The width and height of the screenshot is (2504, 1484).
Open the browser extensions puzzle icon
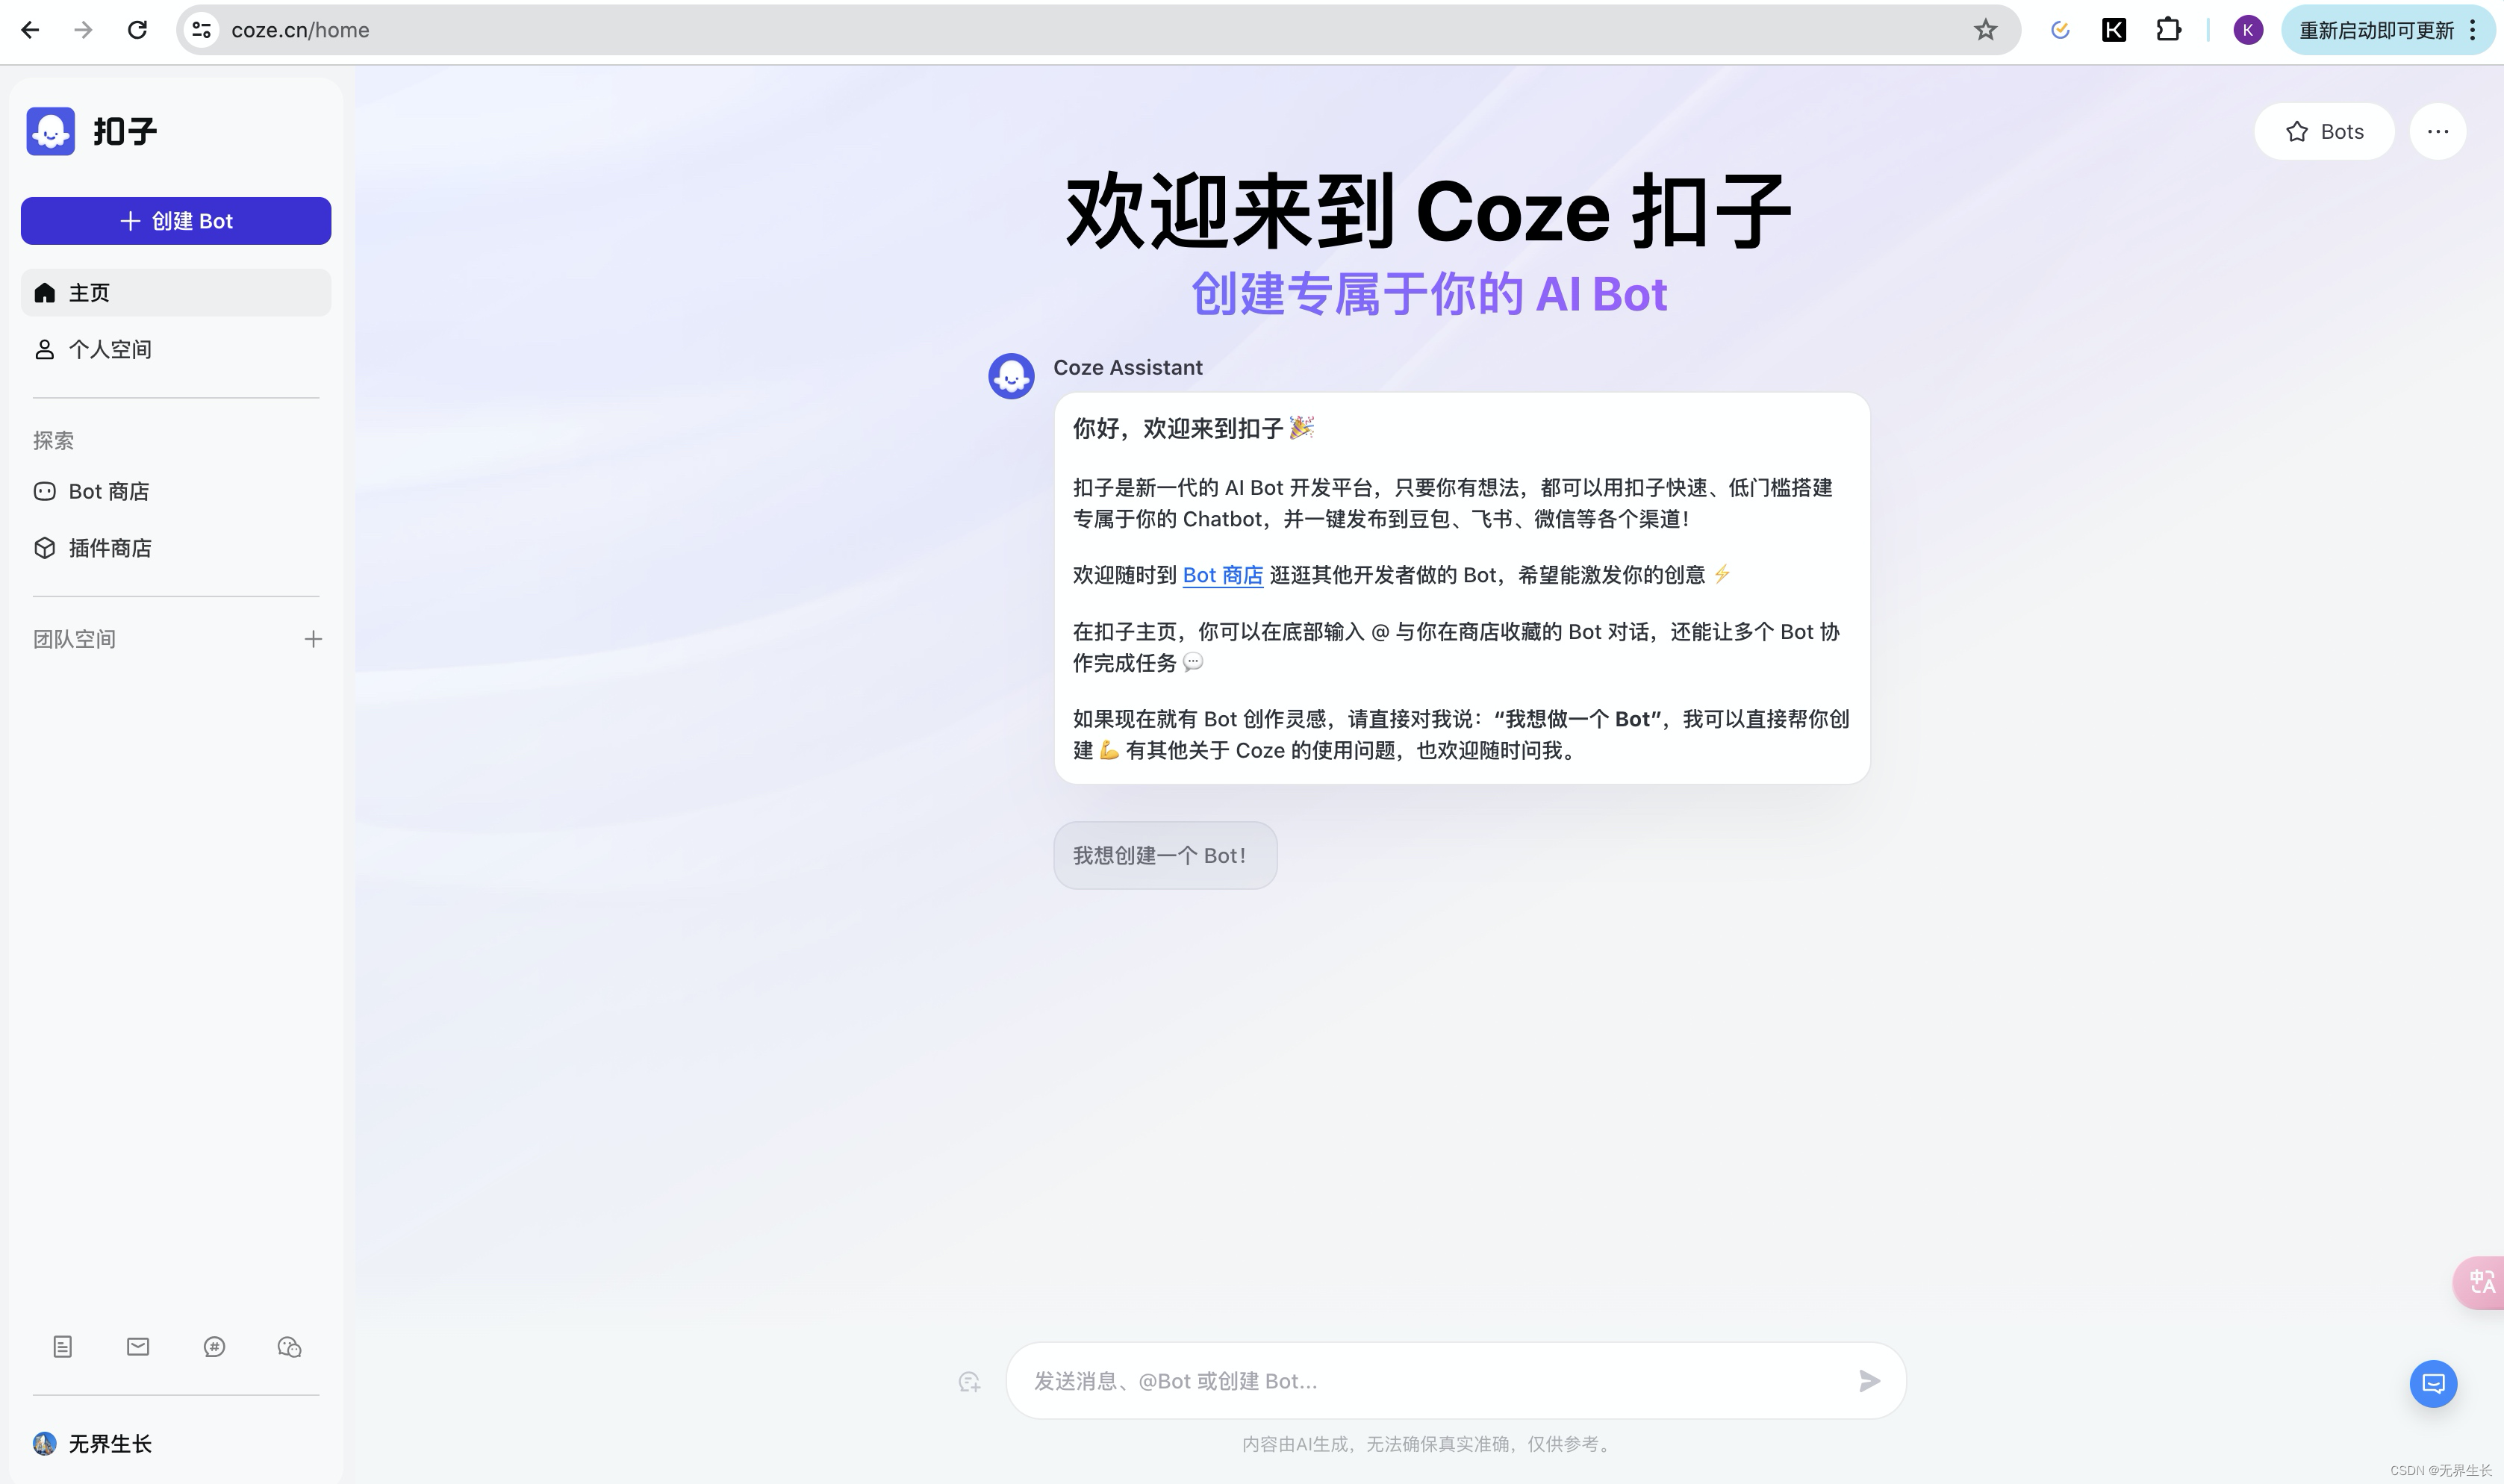tap(2168, 30)
